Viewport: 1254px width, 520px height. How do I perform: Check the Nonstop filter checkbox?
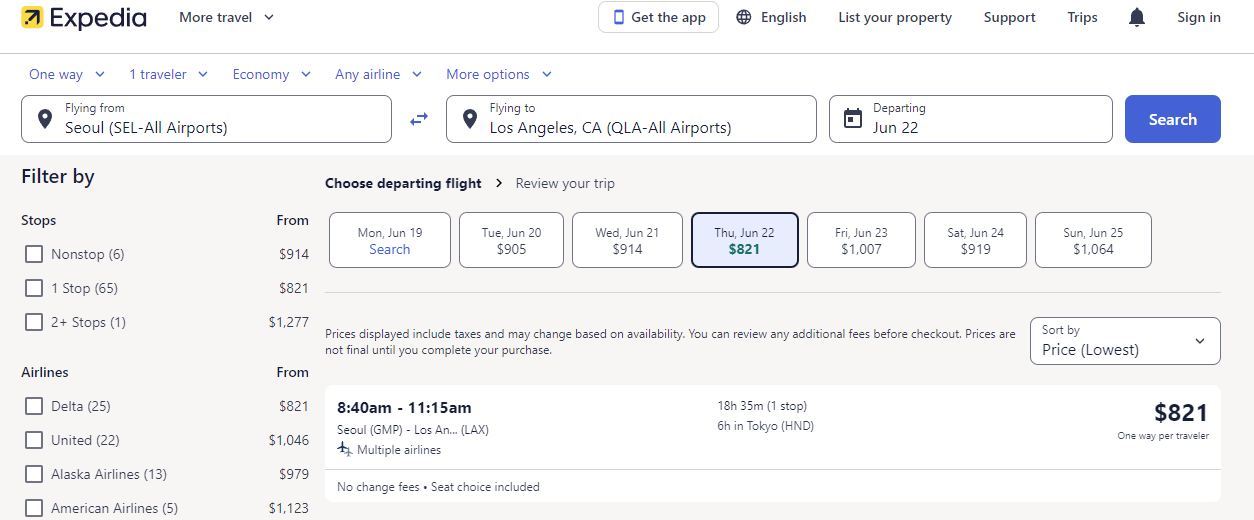(x=34, y=254)
